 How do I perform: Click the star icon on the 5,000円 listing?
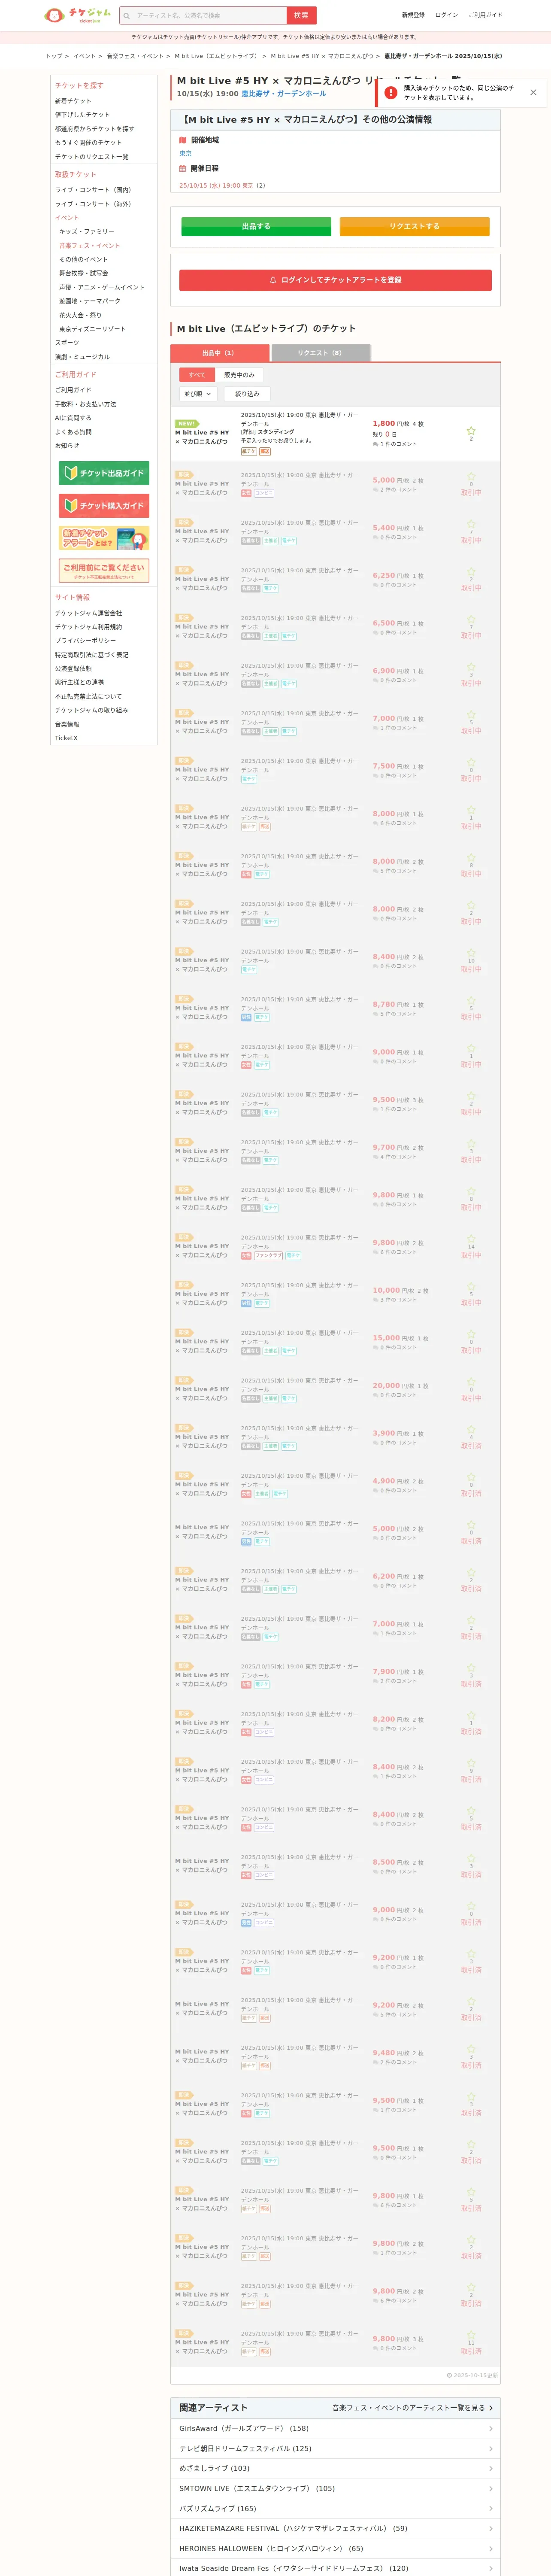(x=471, y=476)
